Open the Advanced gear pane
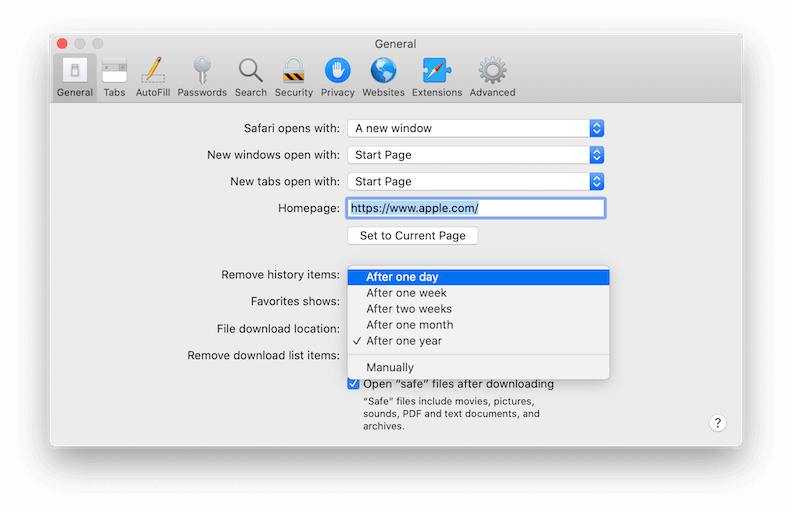The image size is (792, 512). [x=492, y=77]
